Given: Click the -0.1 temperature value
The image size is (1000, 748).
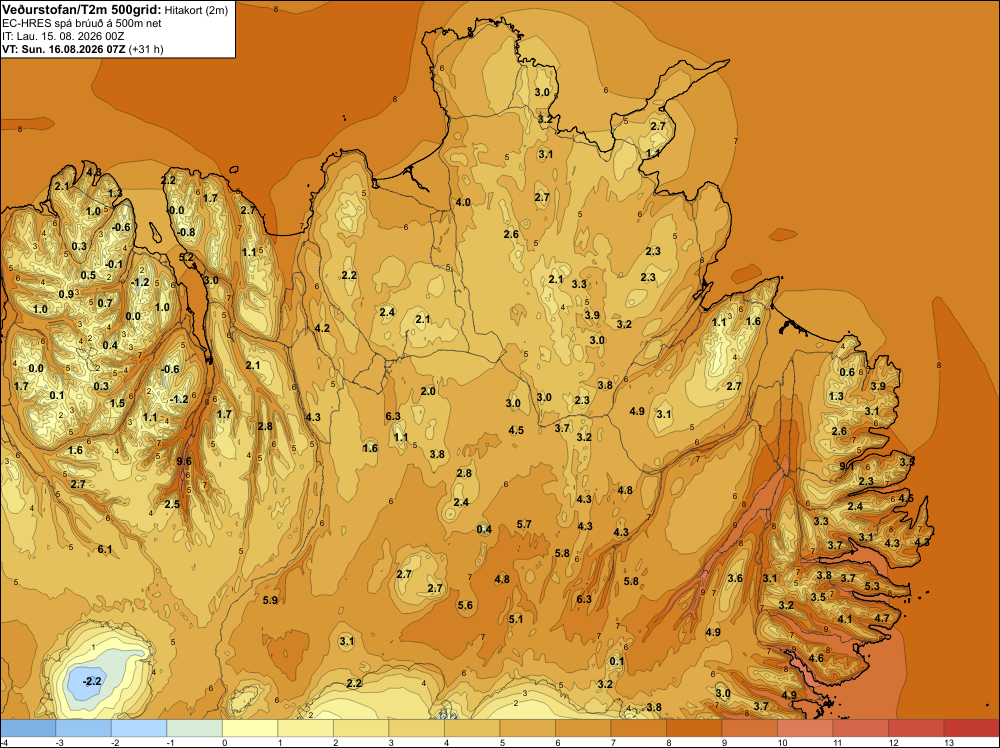Looking at the screenshot, I should click(113, 264).
